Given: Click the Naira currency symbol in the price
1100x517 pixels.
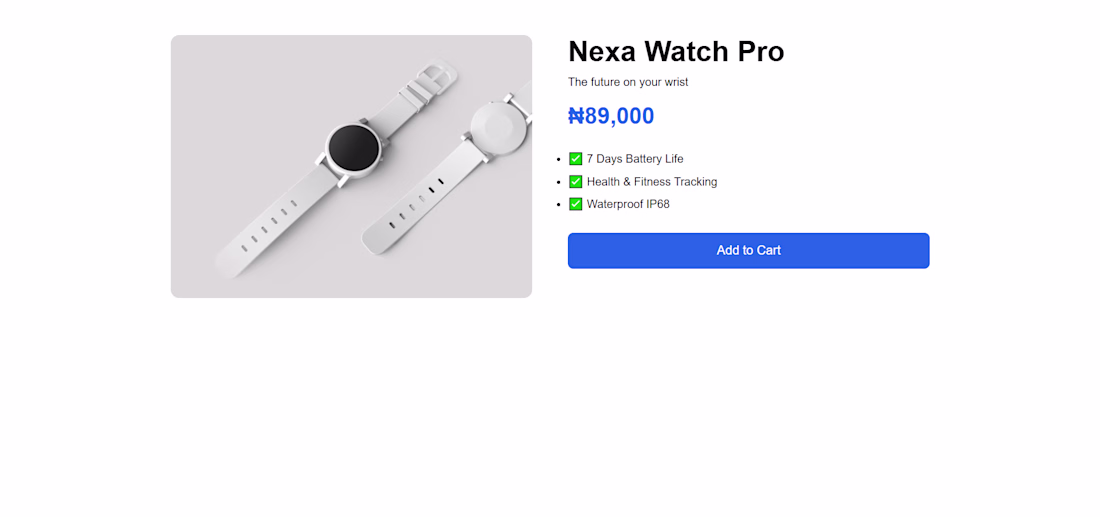Looking at the screenshot, I should 576,116.
